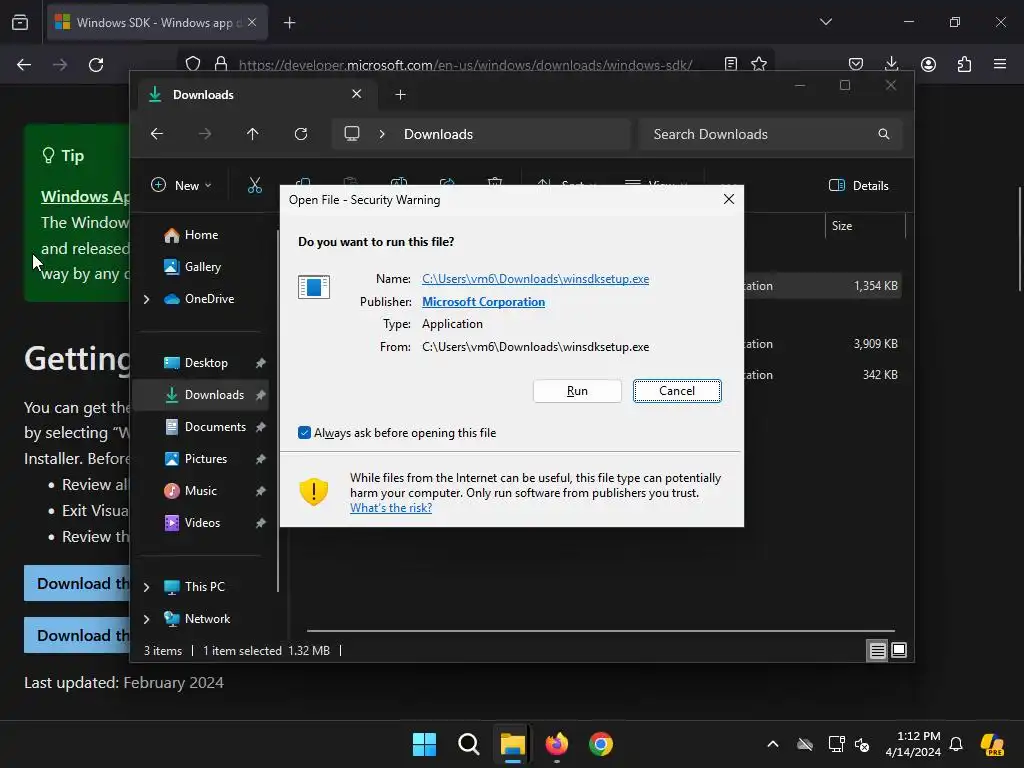
Task: Open the What's the risk? link
Action: pyautogui.click(x=391, y=507)
